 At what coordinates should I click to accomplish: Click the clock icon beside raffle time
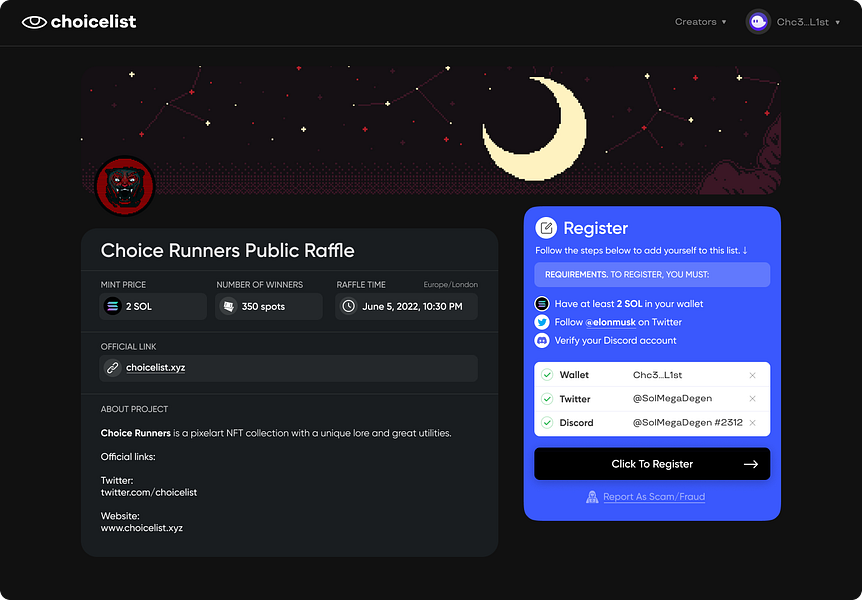(349, 306)
